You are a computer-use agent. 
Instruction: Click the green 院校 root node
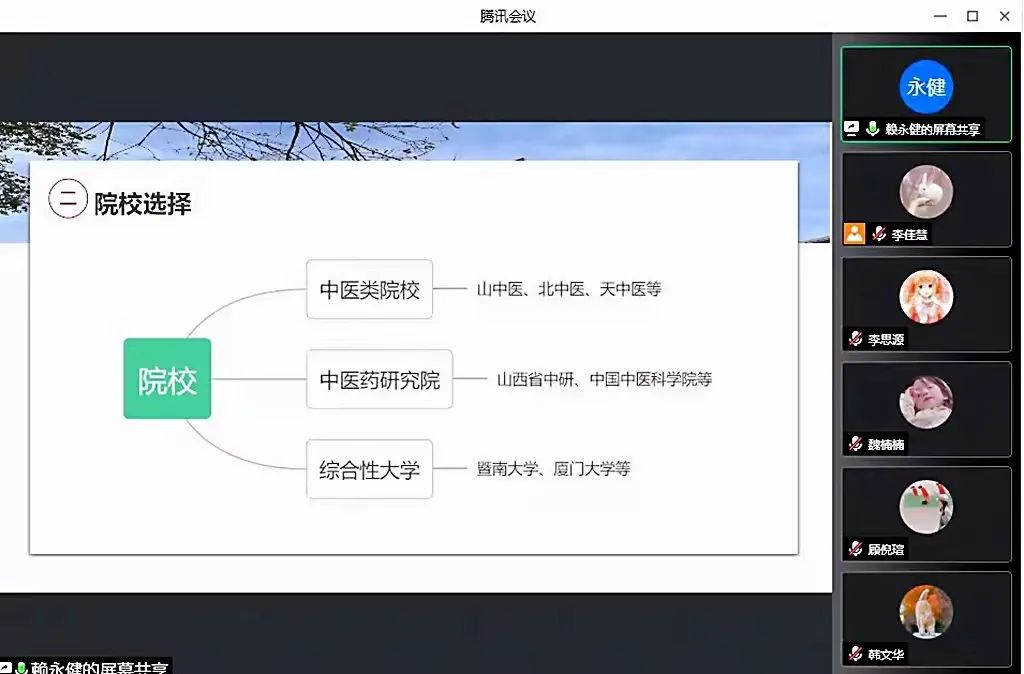167,379
